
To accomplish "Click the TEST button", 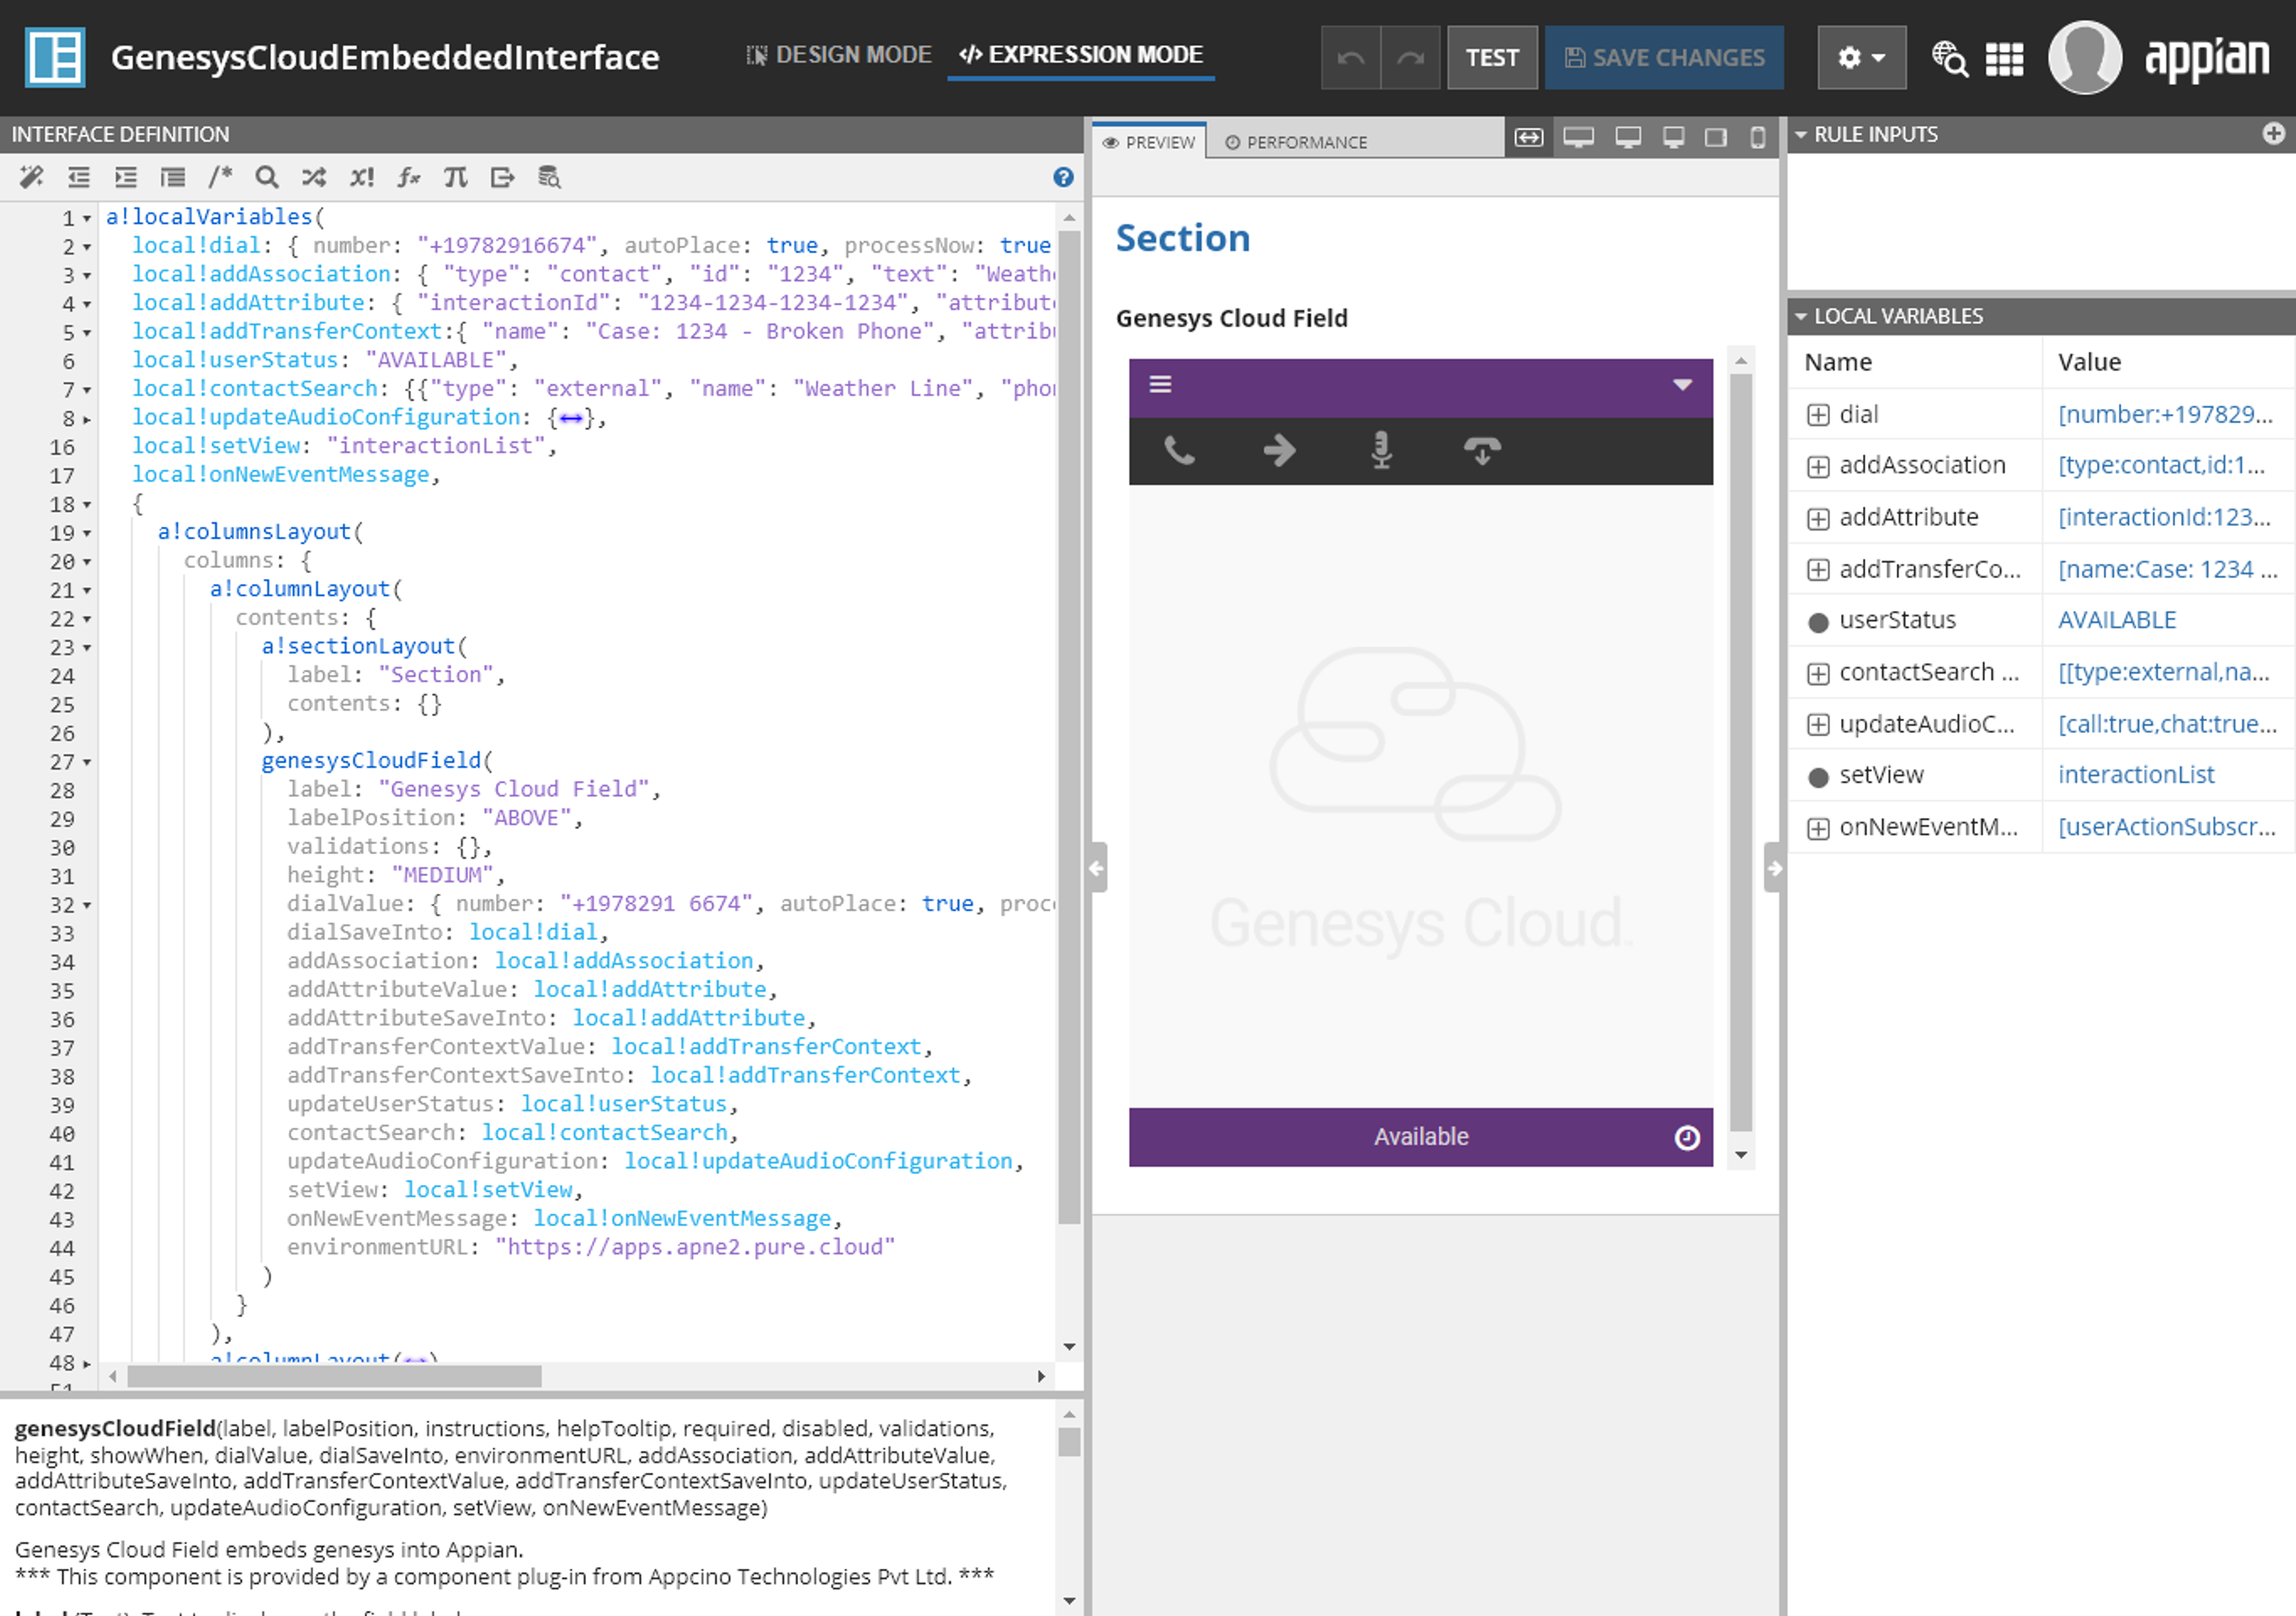I will point(1492,57).
